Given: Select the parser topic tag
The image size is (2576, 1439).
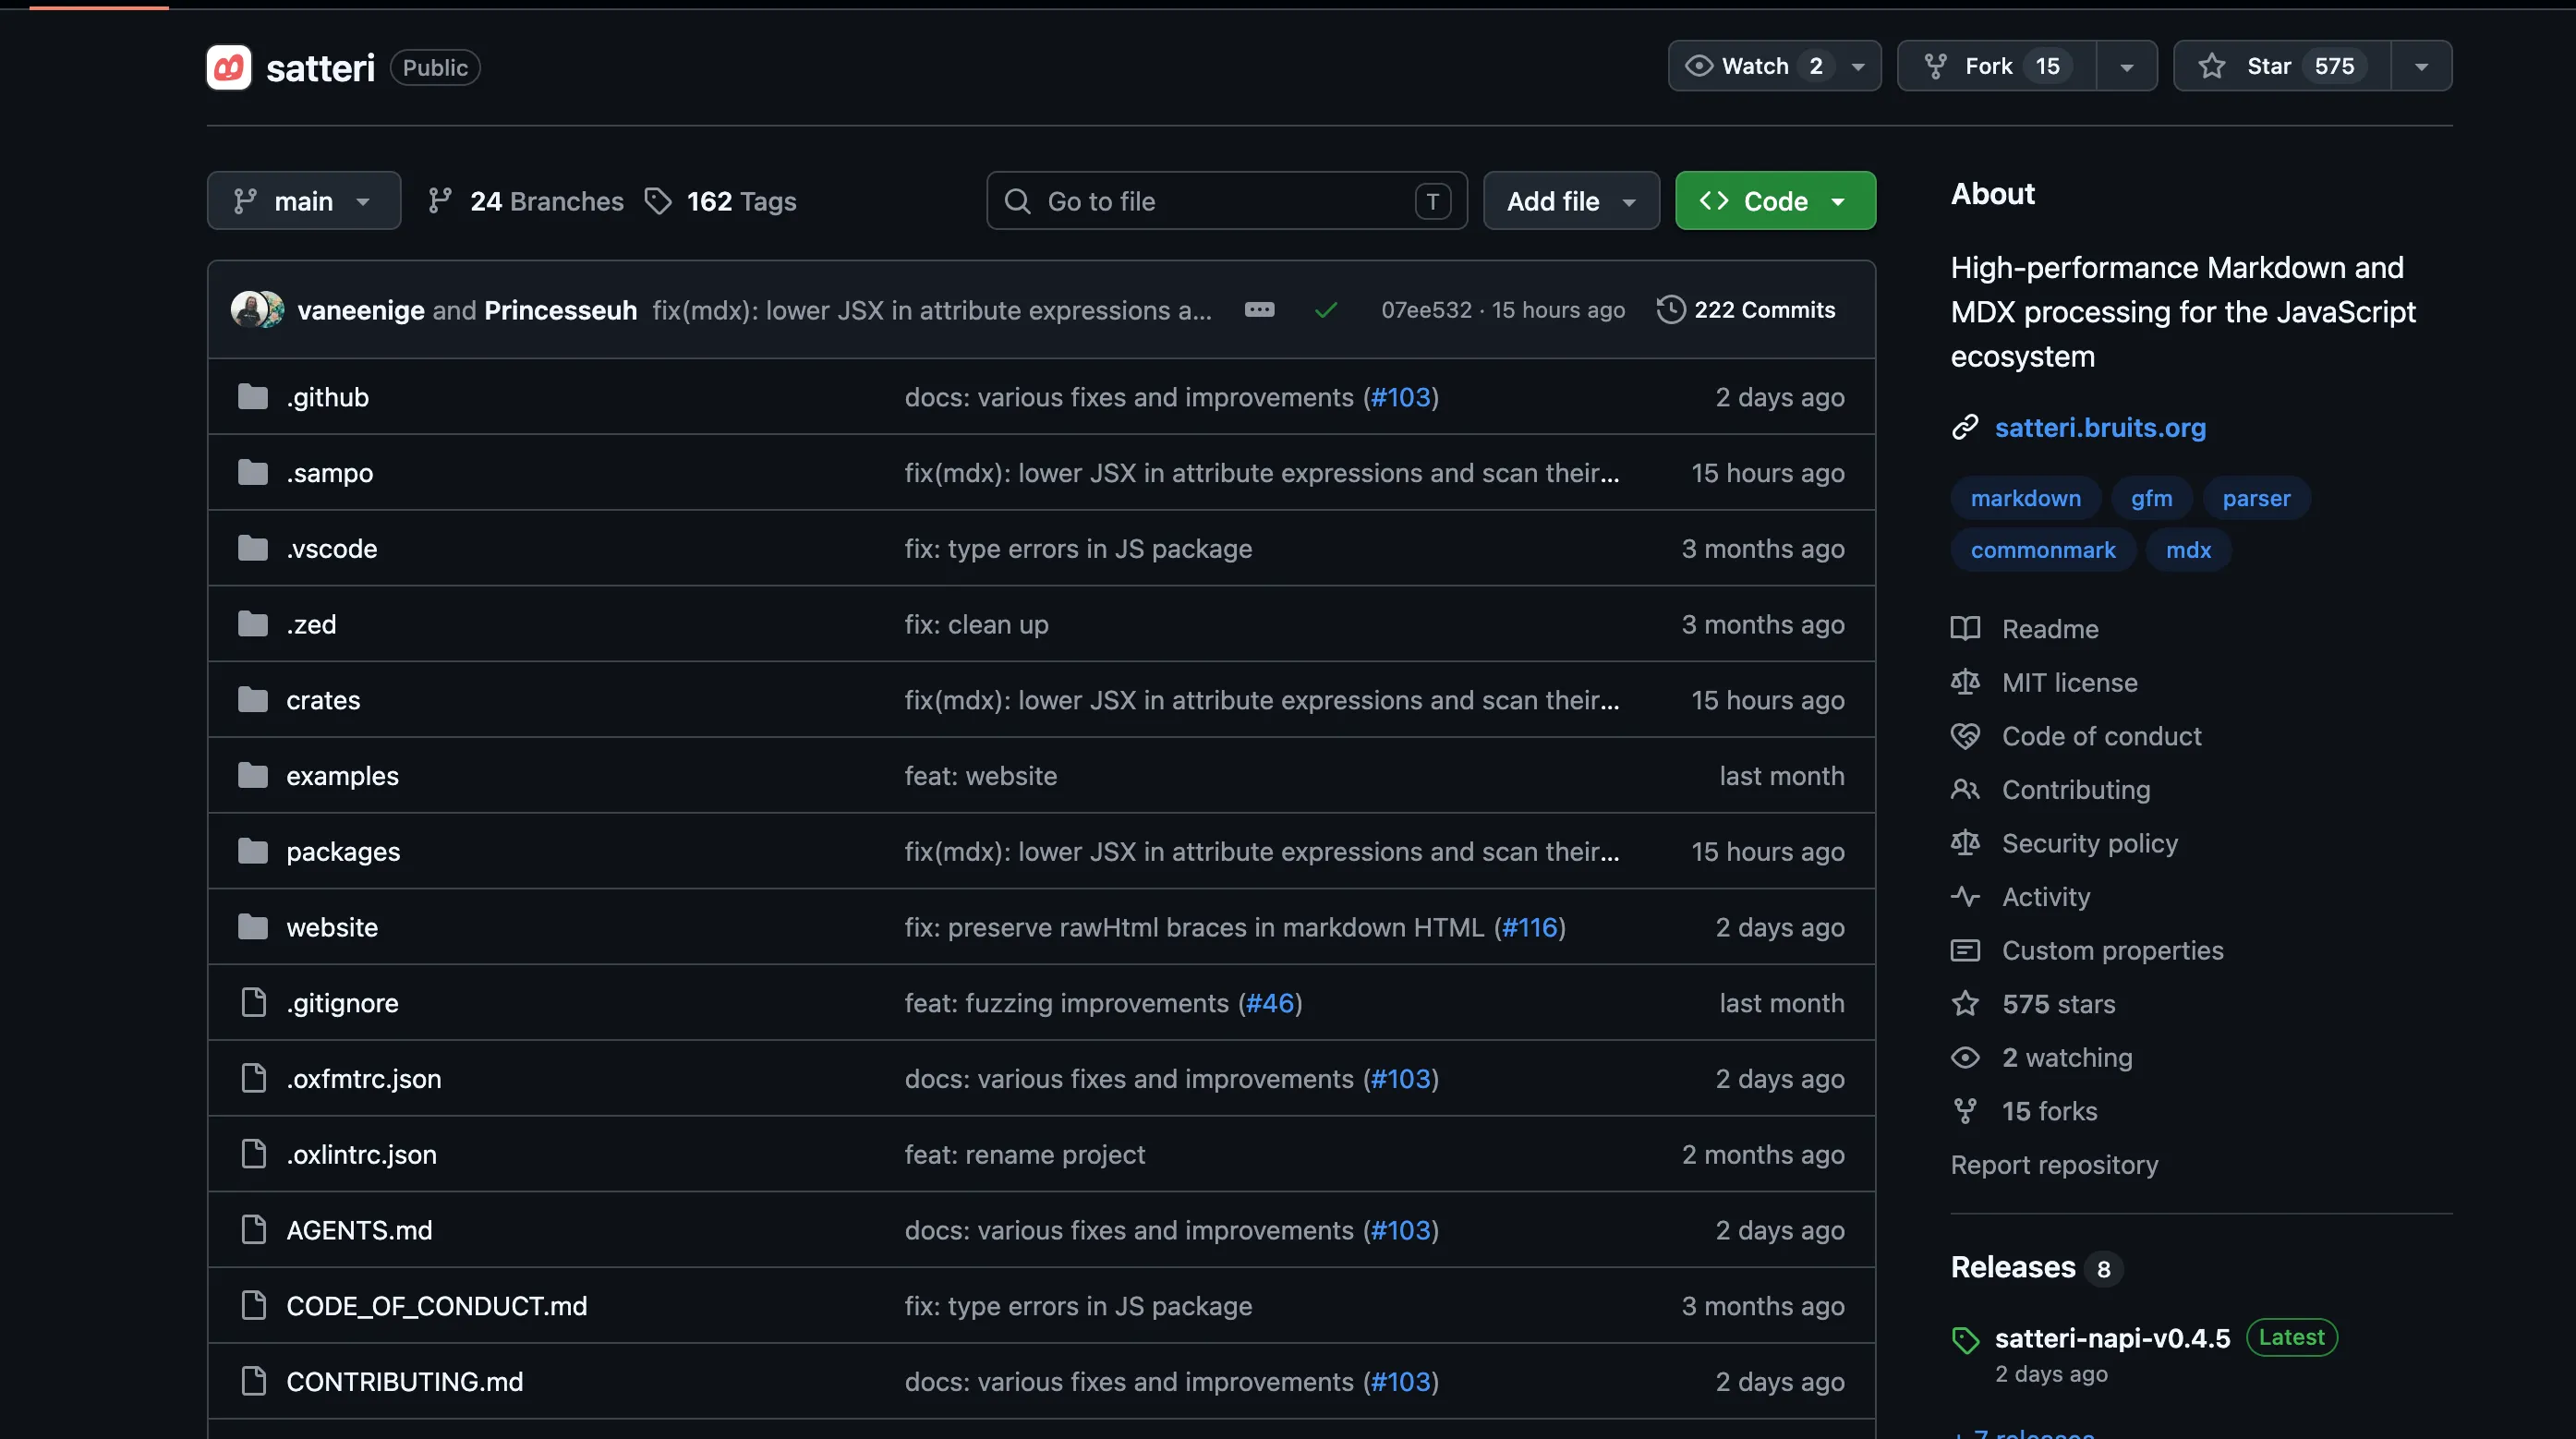Looking at the screenshot, I should pyautogui.click(x=2257, y=498).
